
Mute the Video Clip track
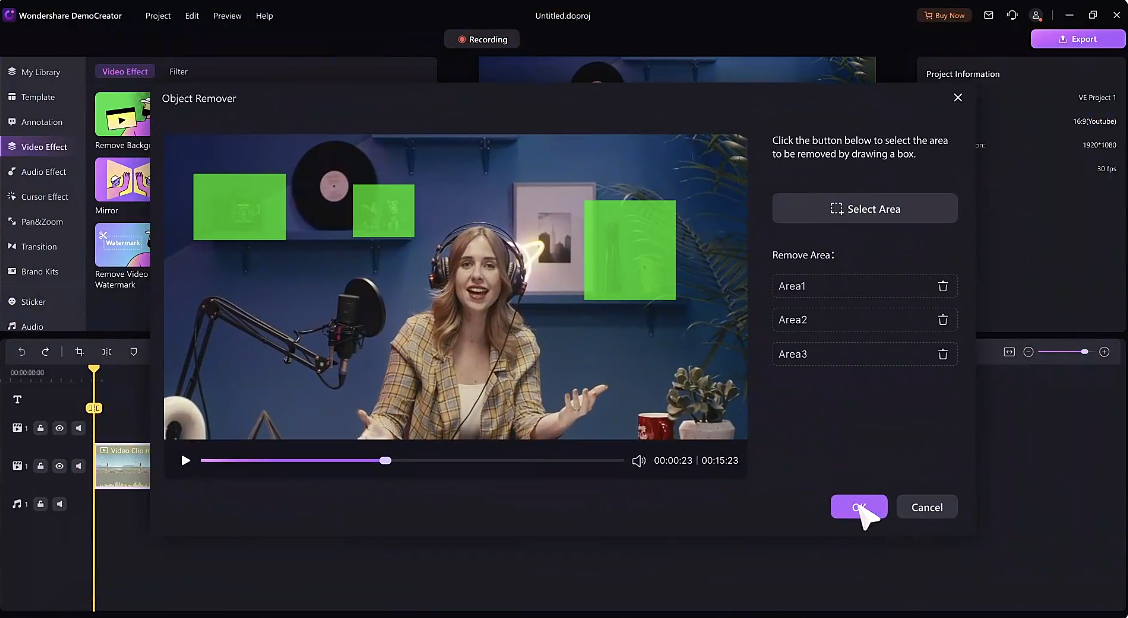click(x=78, y=465)
